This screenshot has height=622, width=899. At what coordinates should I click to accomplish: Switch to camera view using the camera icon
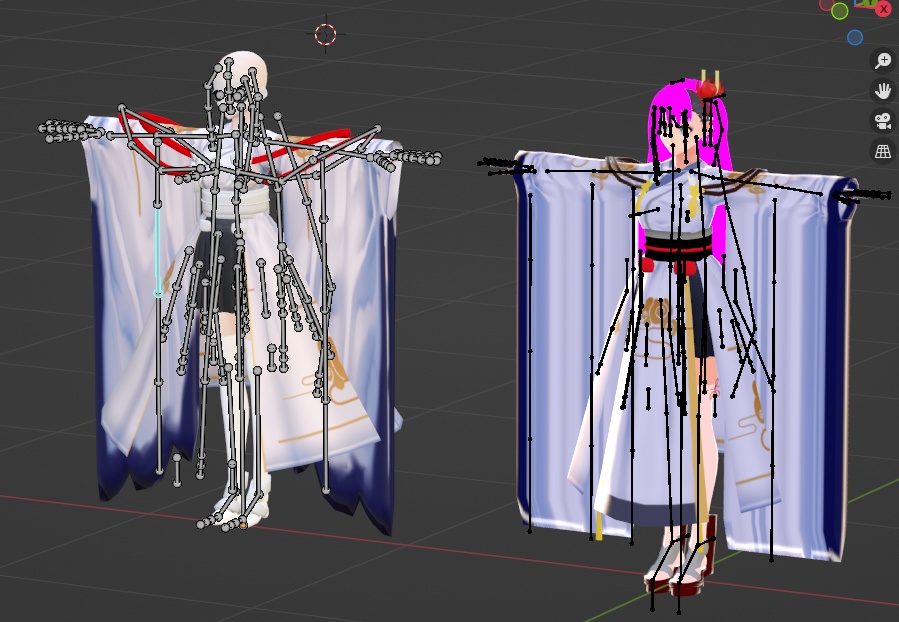[x=883, y=122]
